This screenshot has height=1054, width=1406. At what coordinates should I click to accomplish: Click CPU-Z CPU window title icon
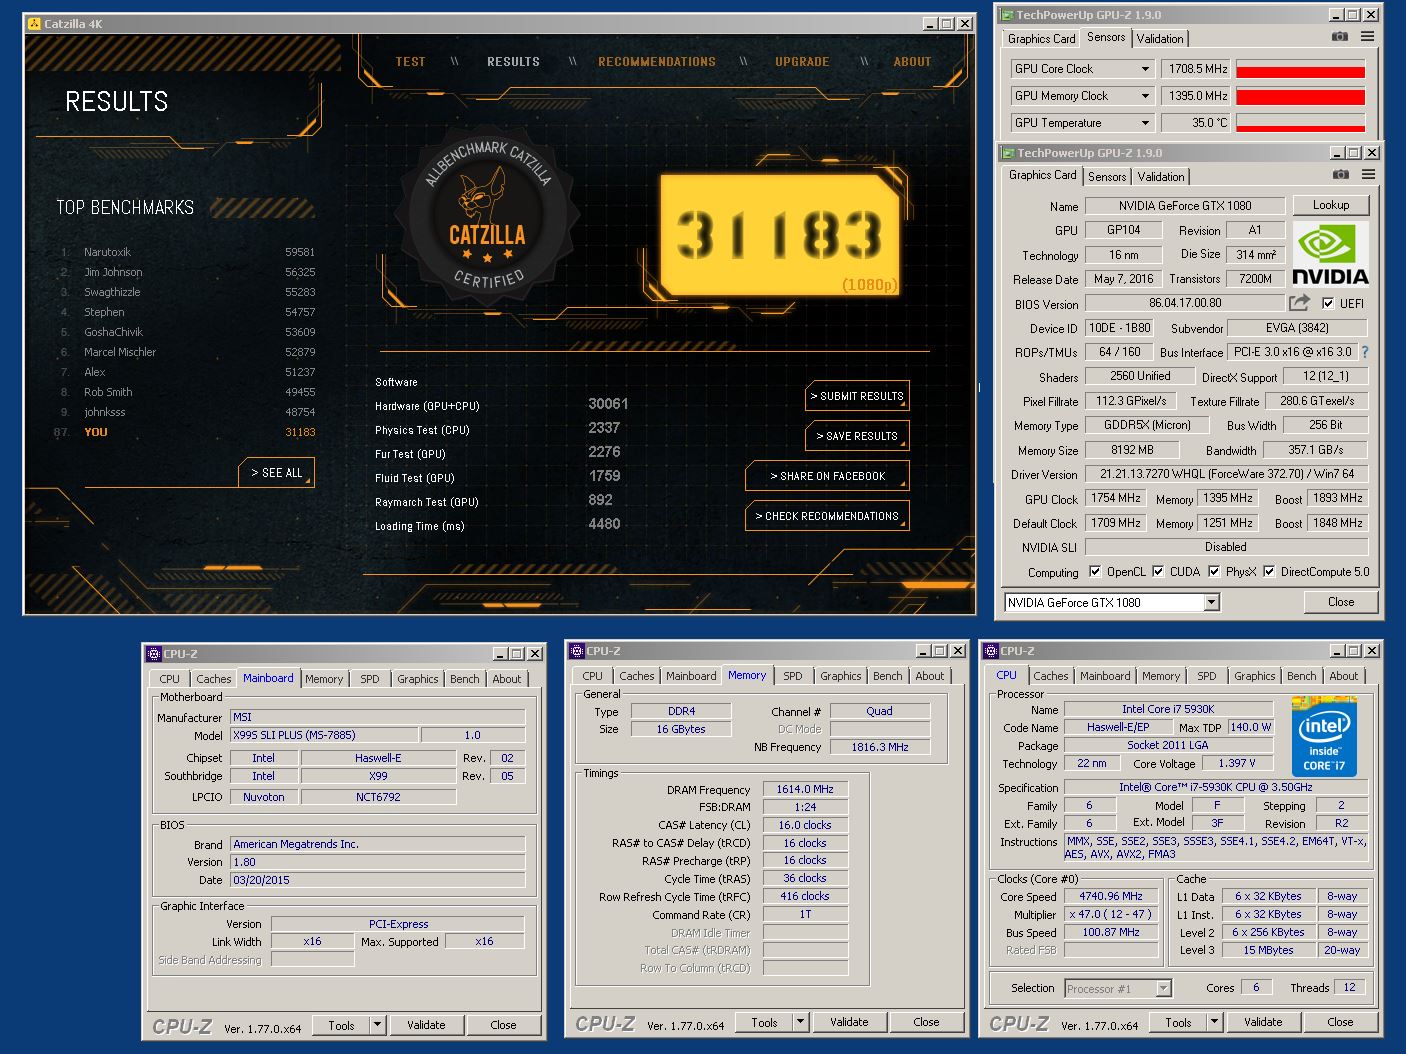(991, 651)
